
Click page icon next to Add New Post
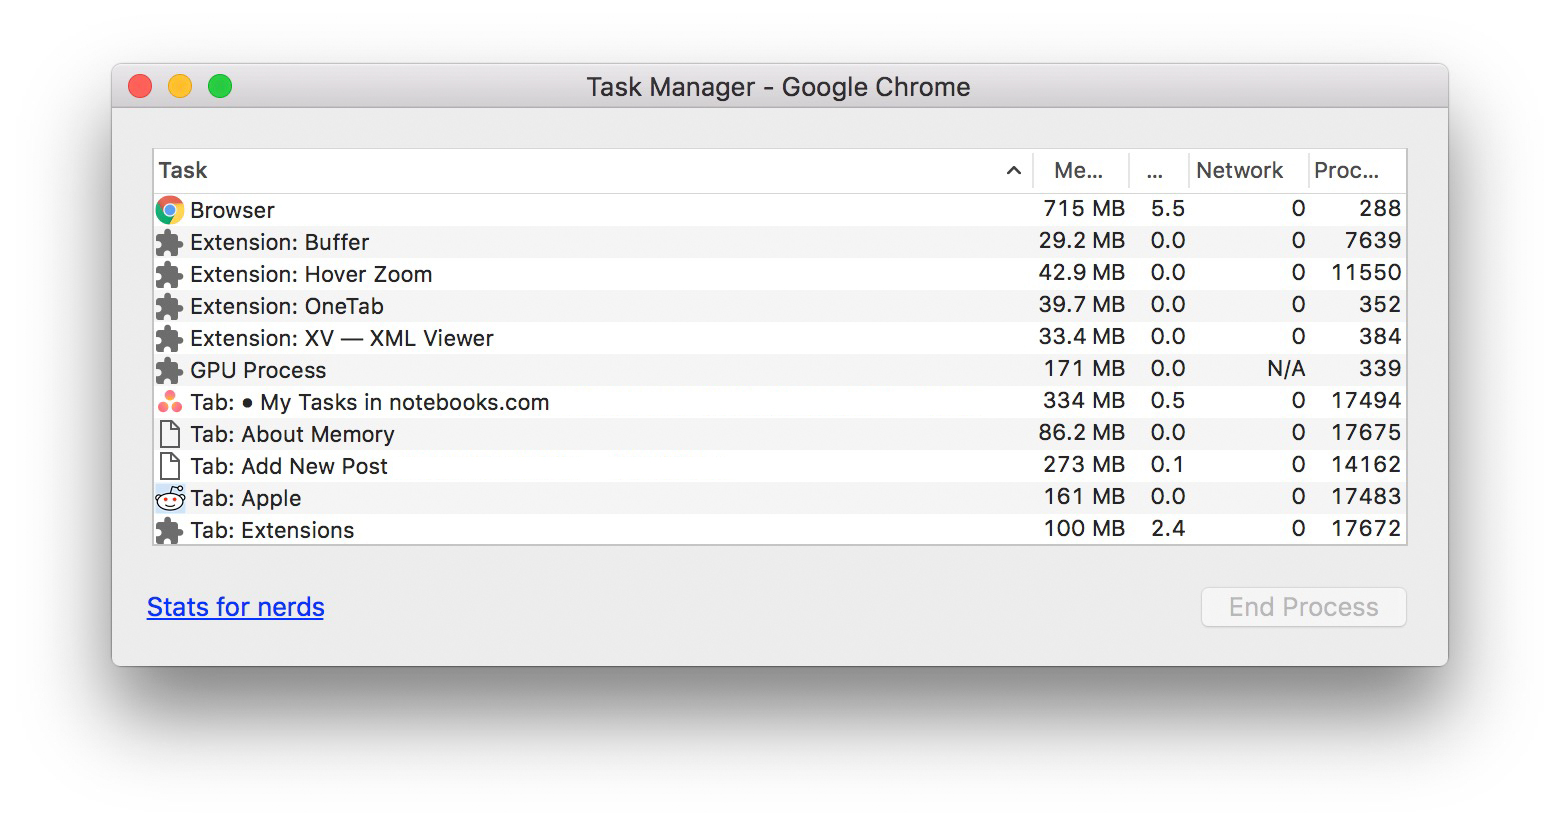(x=170, y=466)
